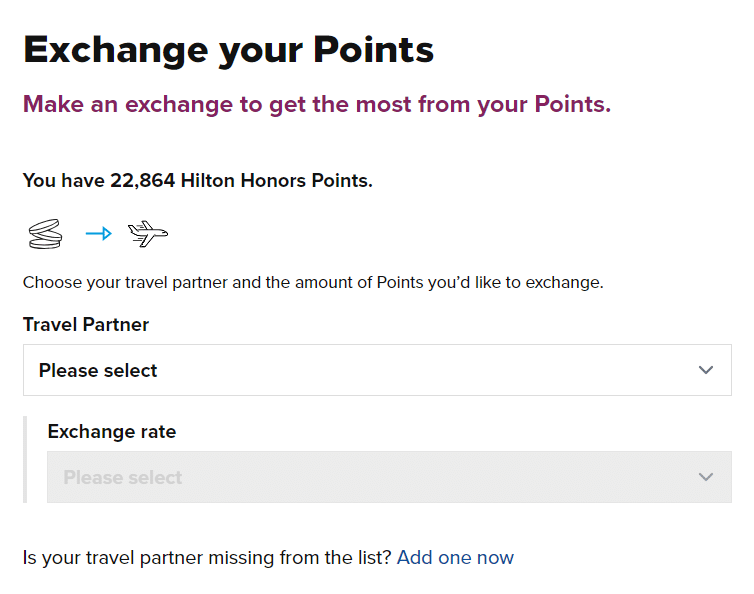Click the stacked coins points icon
Image resolution: width=754 pixels, height=594 pixels.
(x=43, y=234)
